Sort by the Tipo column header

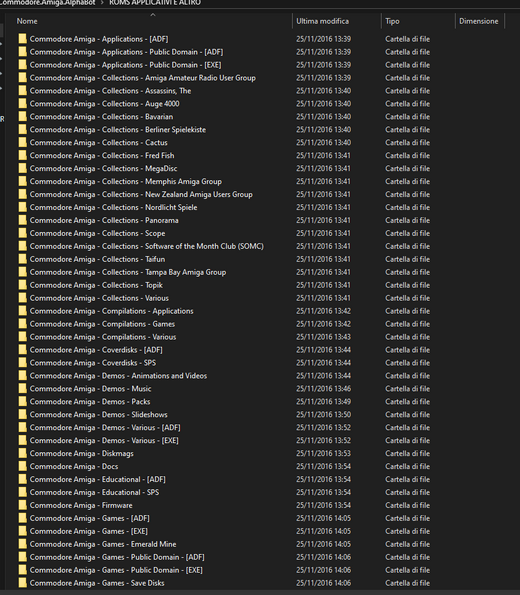pyautogui.click(x=392, y=21)
